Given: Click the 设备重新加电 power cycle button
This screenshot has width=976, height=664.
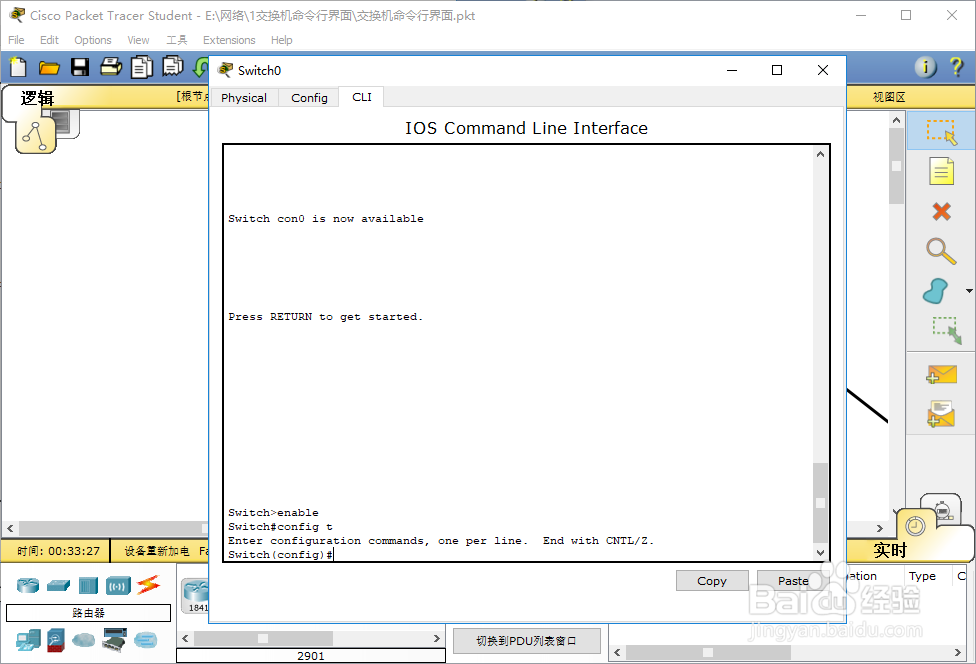Looking at the screenshot, I should (x=156, y=551).
